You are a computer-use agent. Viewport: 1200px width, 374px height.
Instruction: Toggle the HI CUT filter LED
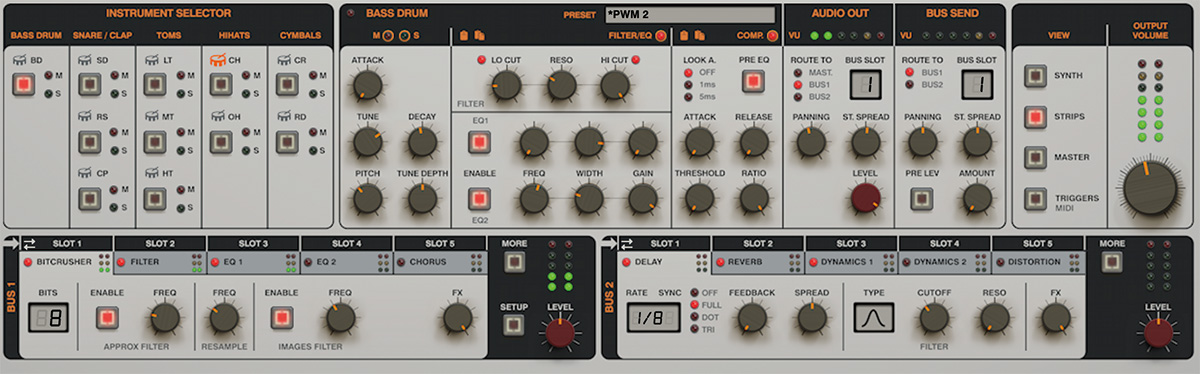(635, 60)
